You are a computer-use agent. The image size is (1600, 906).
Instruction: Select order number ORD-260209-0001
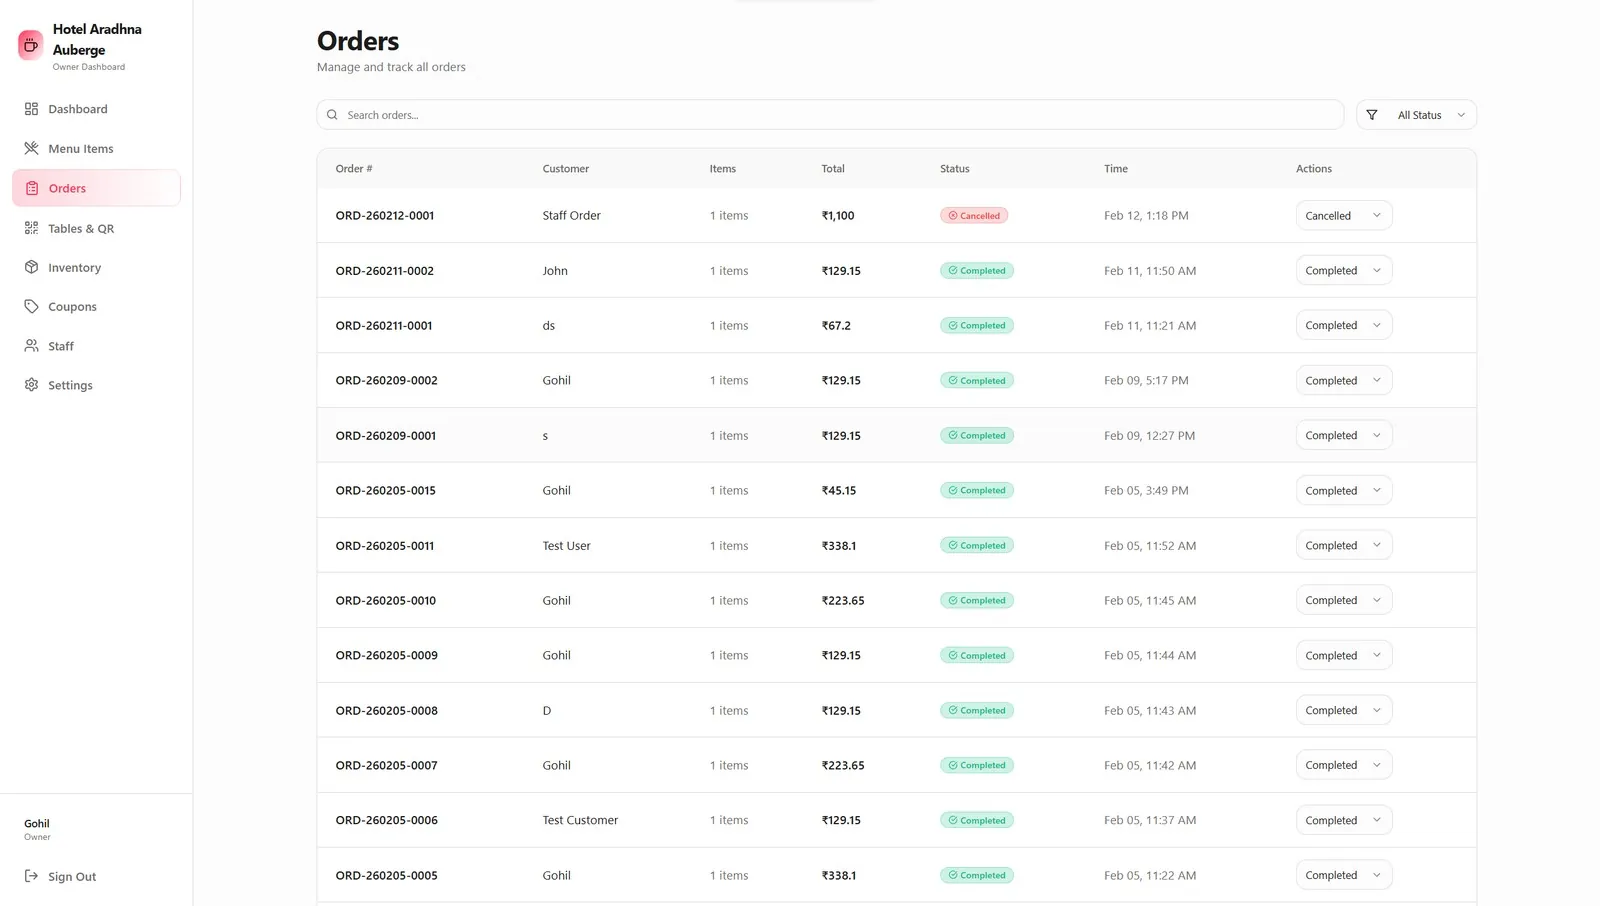click(386, 436)
